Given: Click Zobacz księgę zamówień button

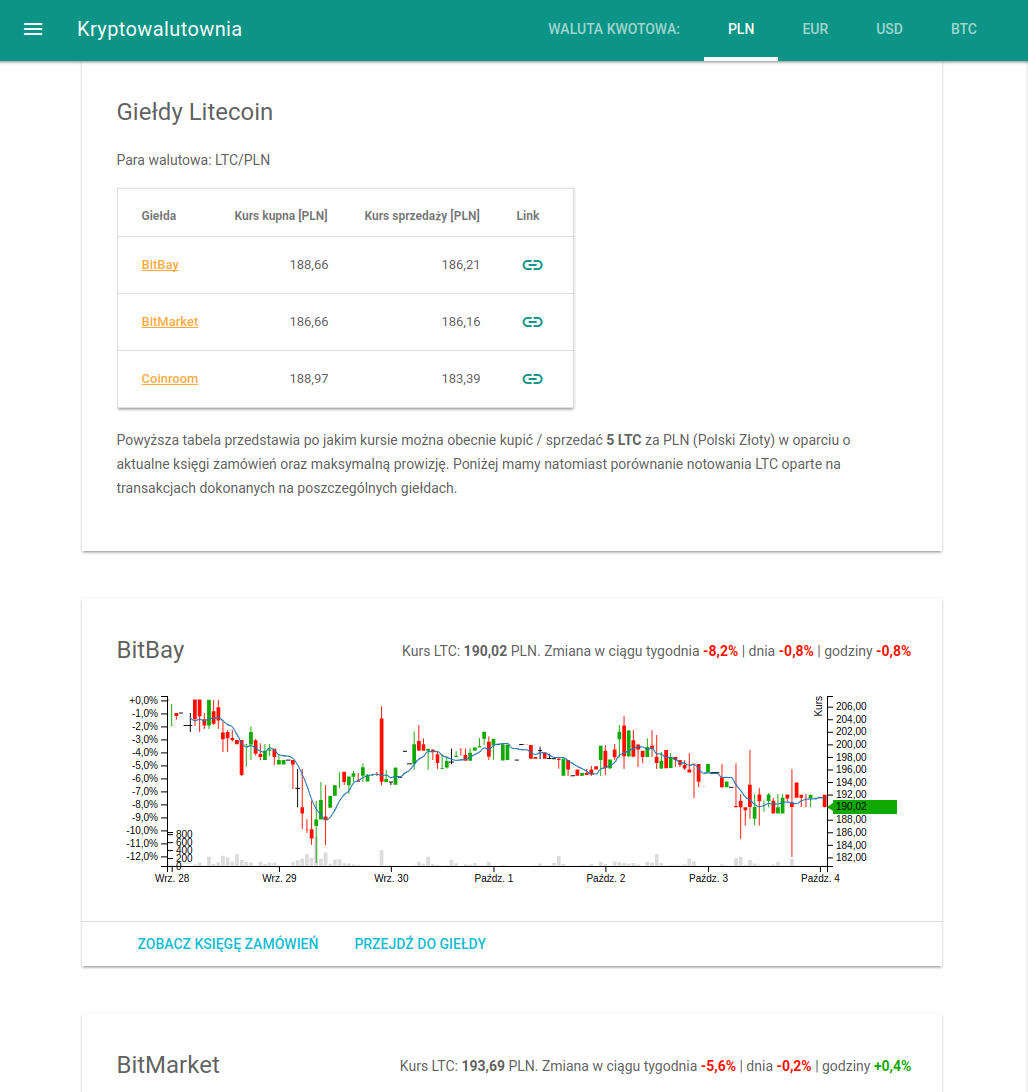Looking at the screenshot, I should [x=228, y=944].
